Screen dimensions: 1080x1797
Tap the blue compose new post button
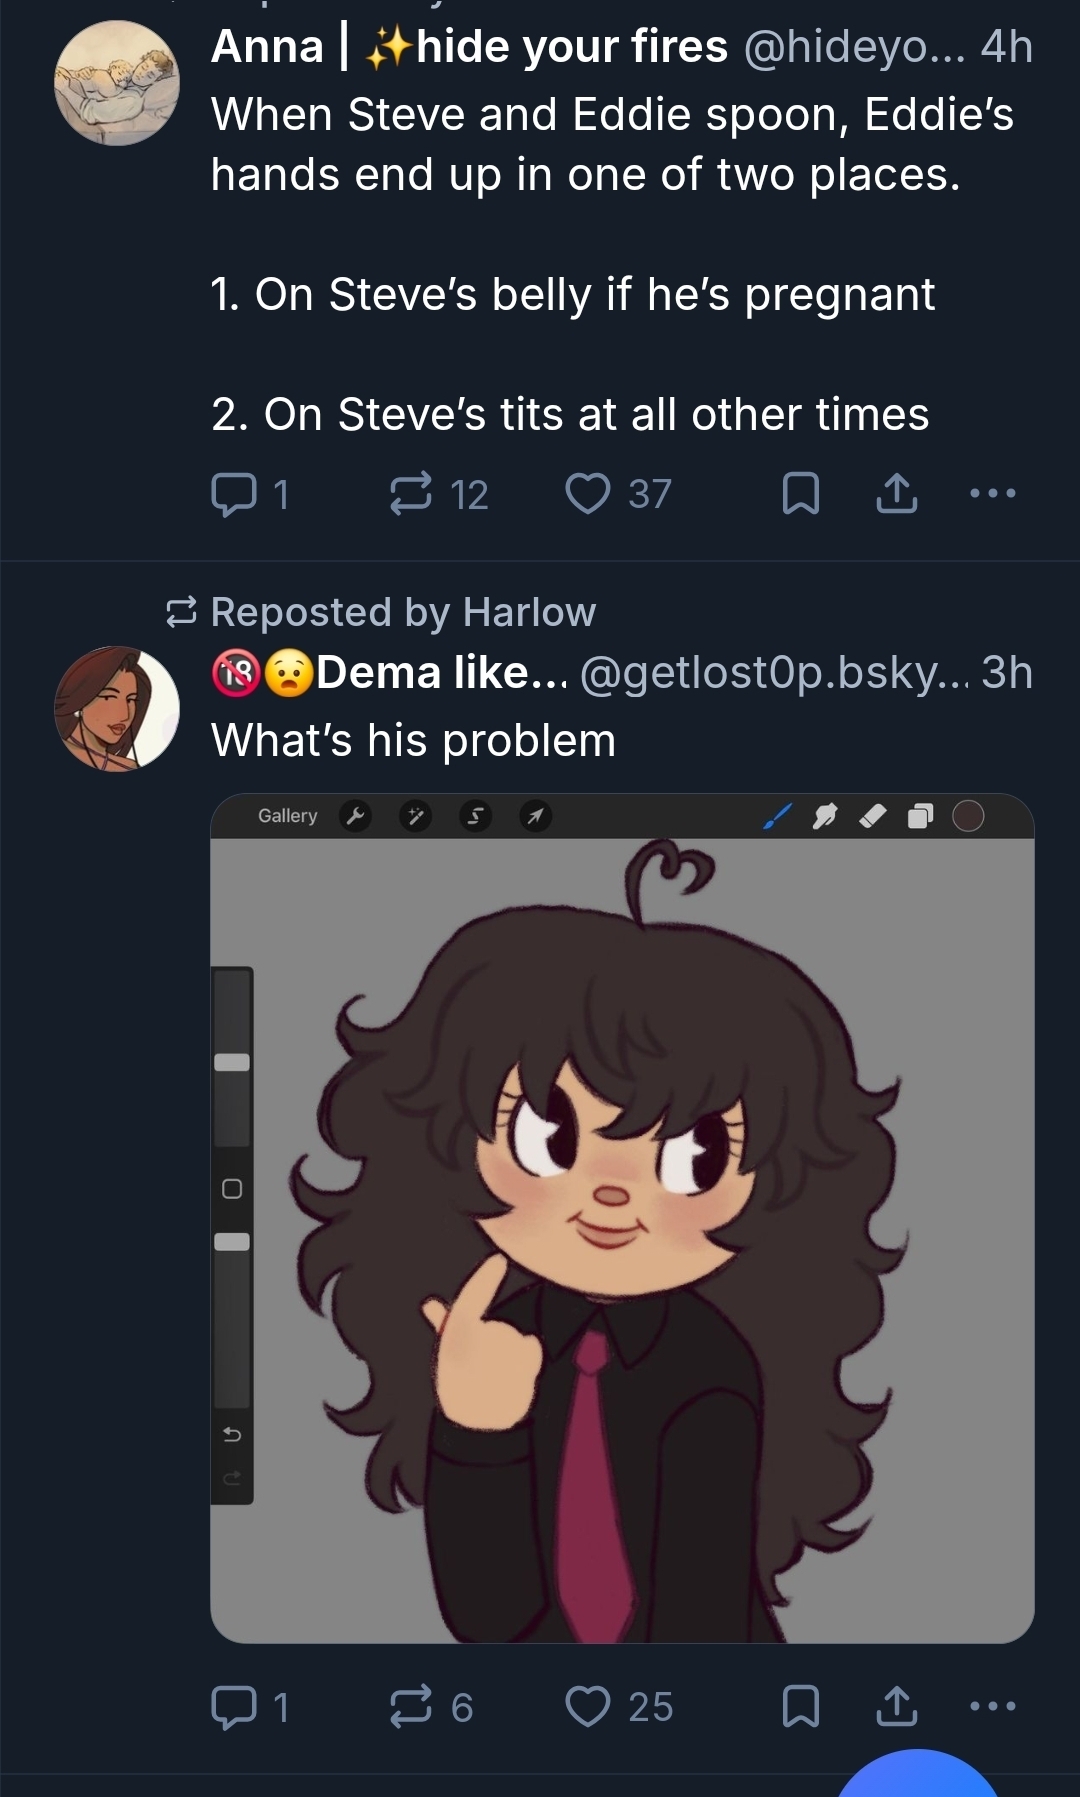[917, 1780]
